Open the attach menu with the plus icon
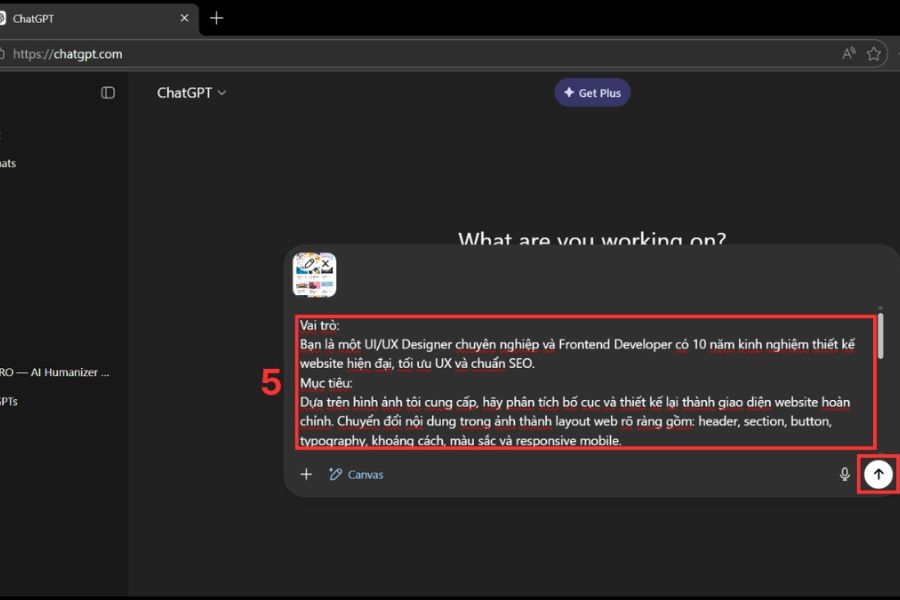The height and width of the screenshot is (600, 900). pyautogui.click(x=307, y=474)
